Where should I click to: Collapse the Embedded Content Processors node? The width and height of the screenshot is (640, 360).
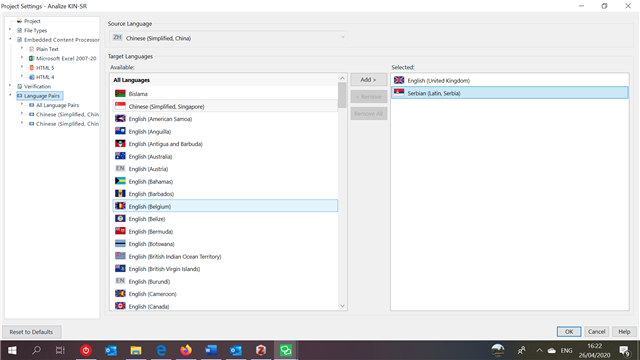[x=10, y=39]
